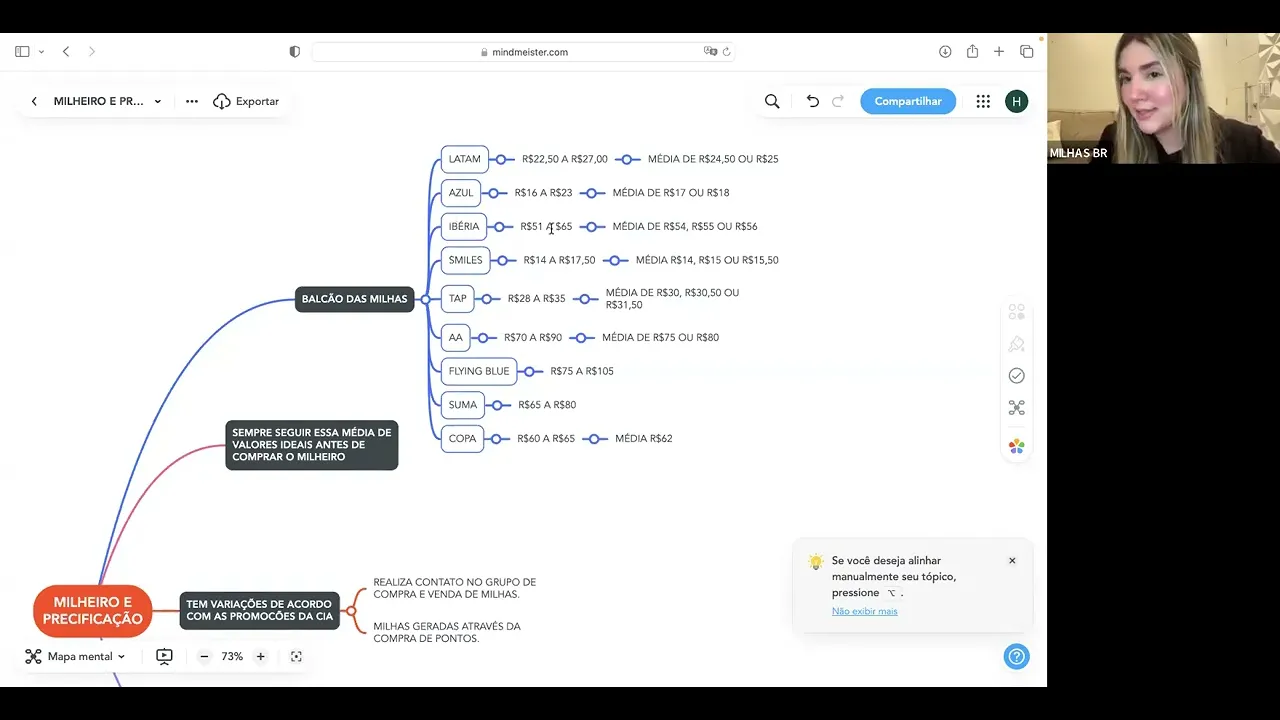Click the Compartilhar button

point(908,101)
